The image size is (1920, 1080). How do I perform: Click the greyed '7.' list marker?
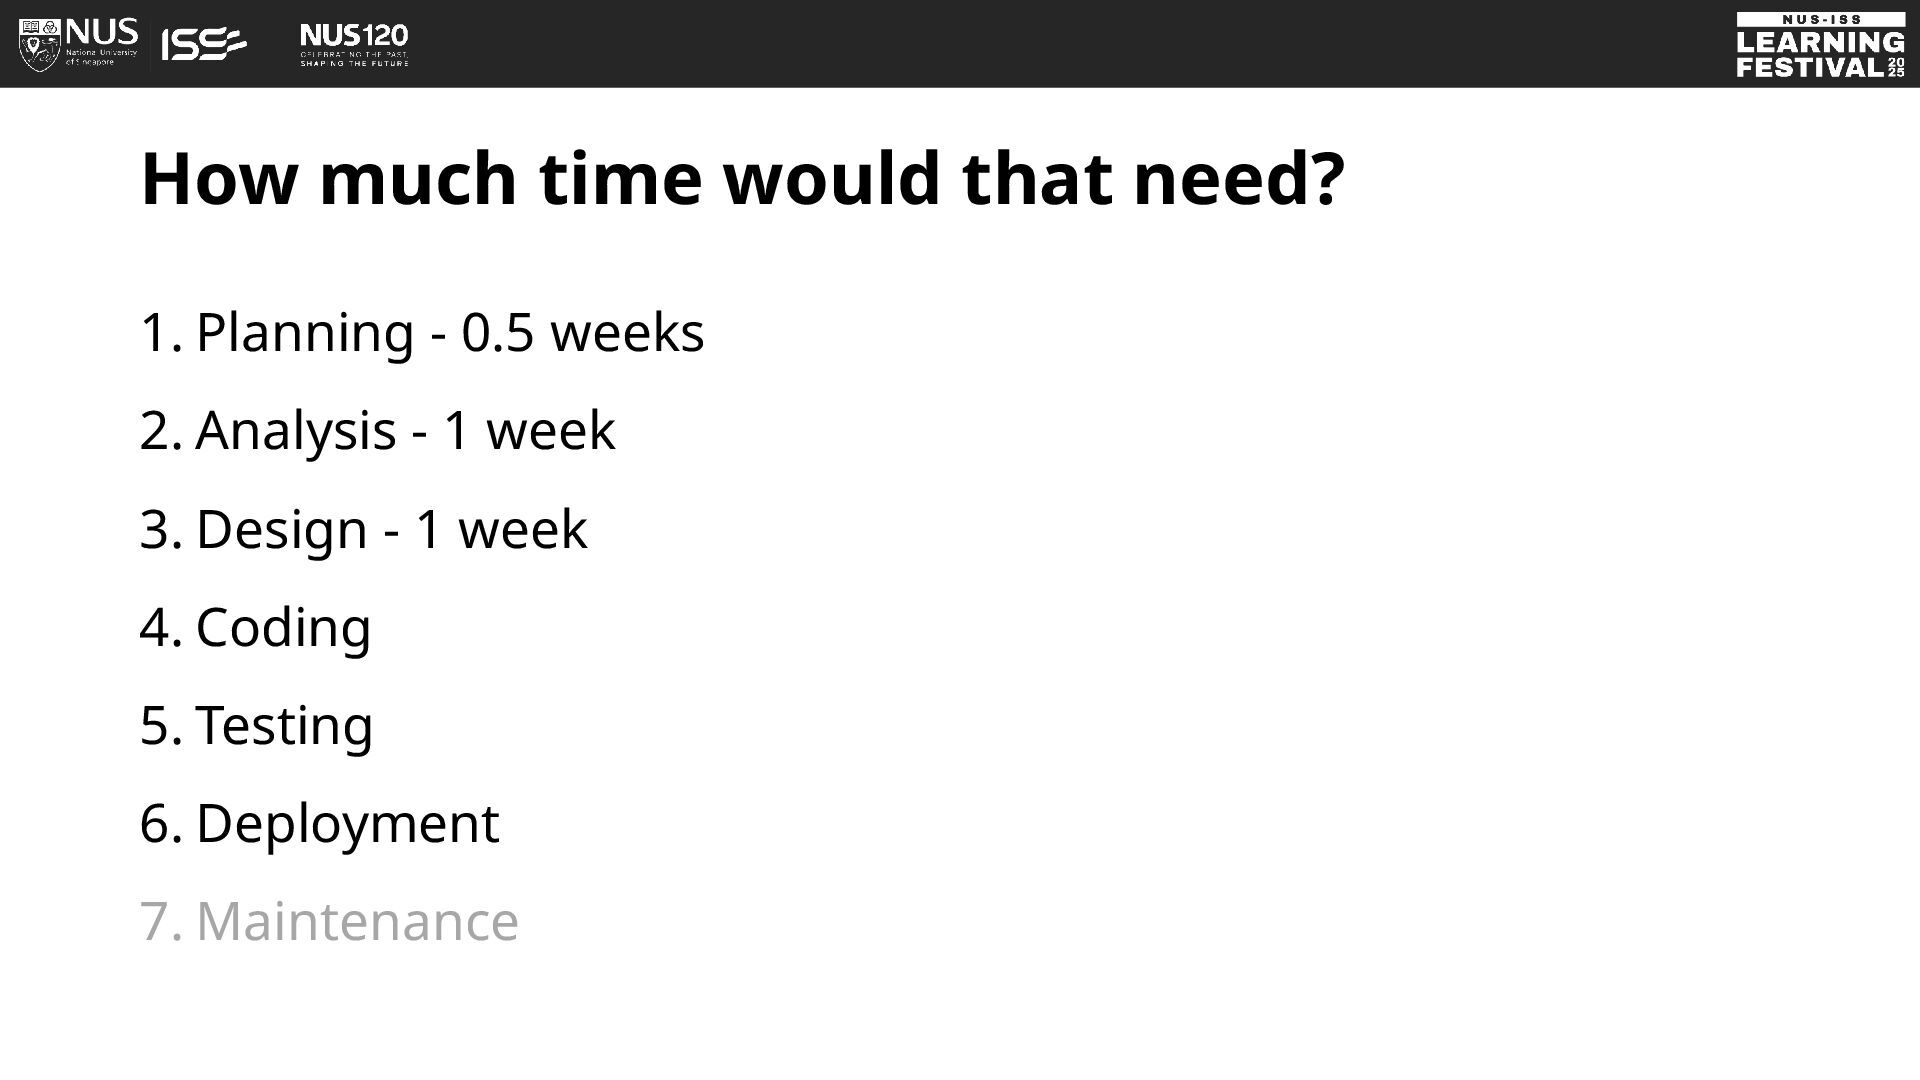click(161, 921)
